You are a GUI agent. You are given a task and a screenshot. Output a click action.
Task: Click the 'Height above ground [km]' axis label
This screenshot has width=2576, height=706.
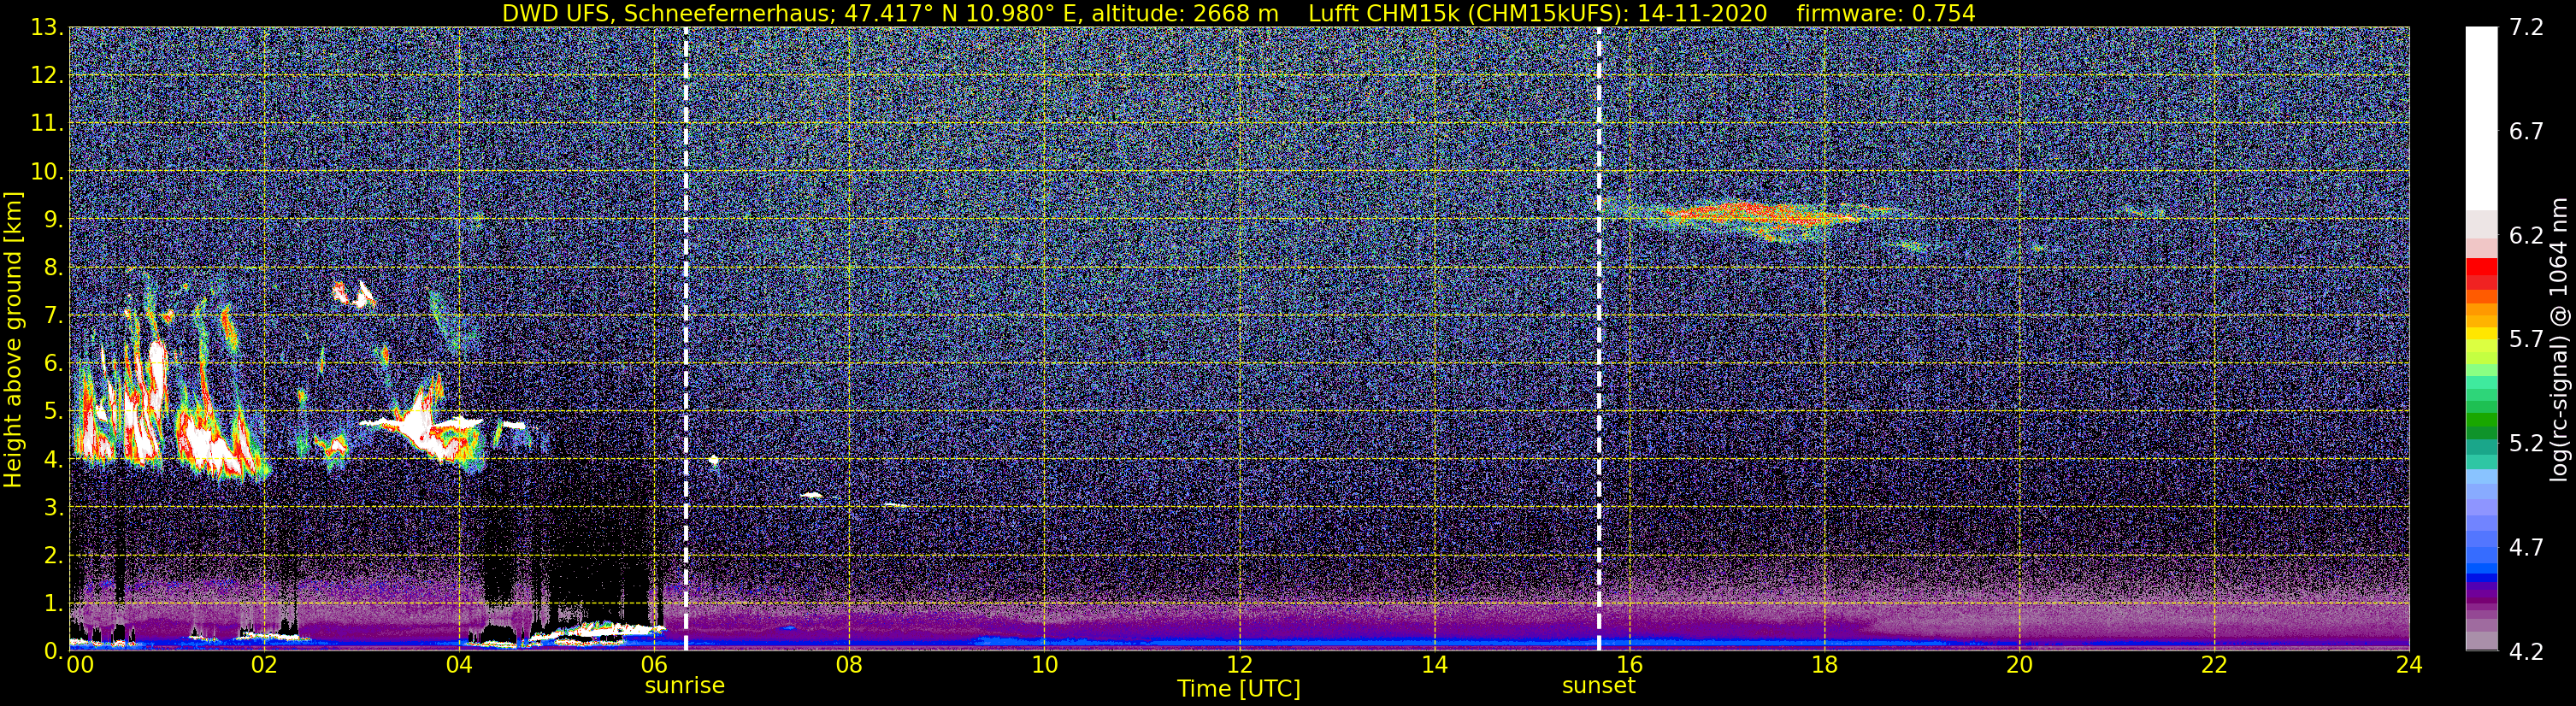[x=13, y=340]
